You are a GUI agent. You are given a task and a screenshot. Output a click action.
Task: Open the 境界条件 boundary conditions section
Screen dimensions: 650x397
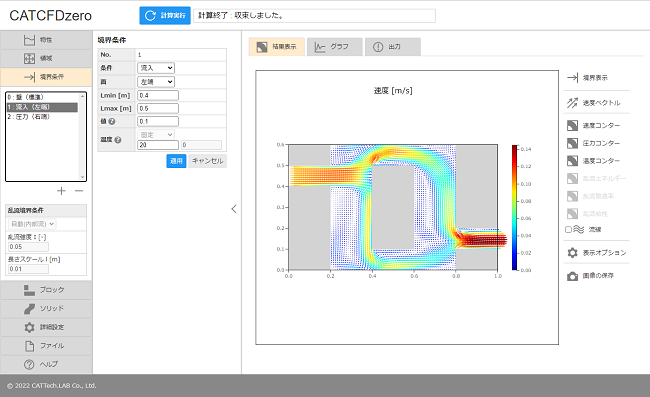coord(46,77)
